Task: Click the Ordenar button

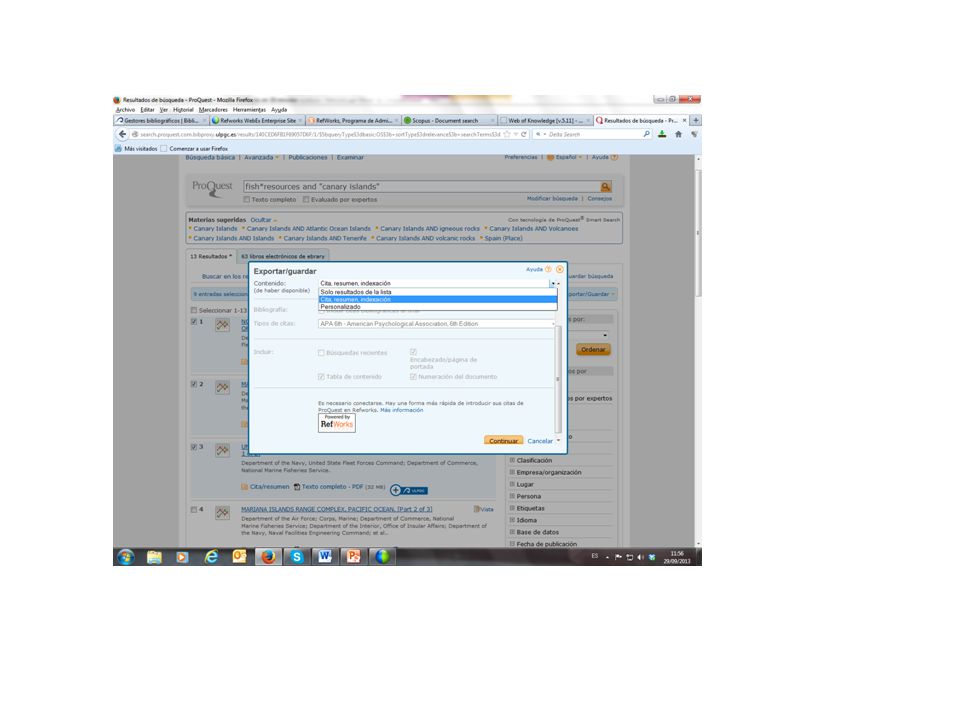Action: pos(593,350)
